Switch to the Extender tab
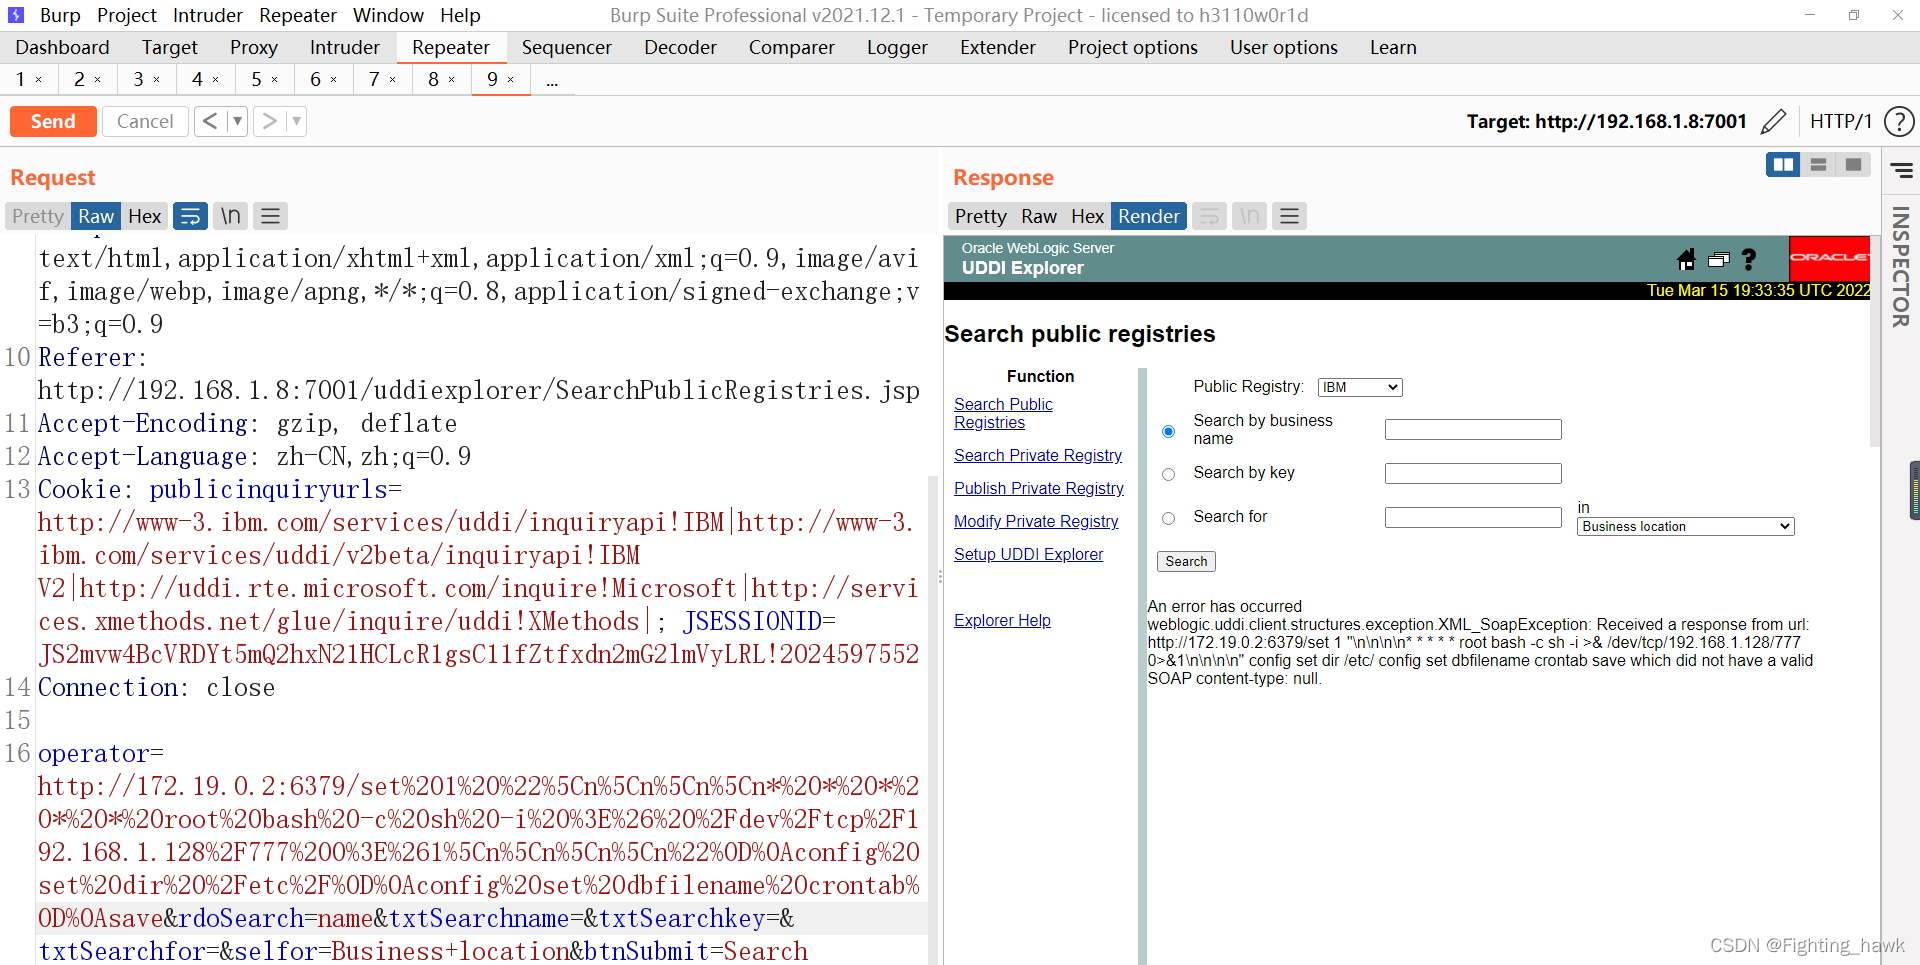This screenshot has height=965, width=1920. click(x=998, y=47)
